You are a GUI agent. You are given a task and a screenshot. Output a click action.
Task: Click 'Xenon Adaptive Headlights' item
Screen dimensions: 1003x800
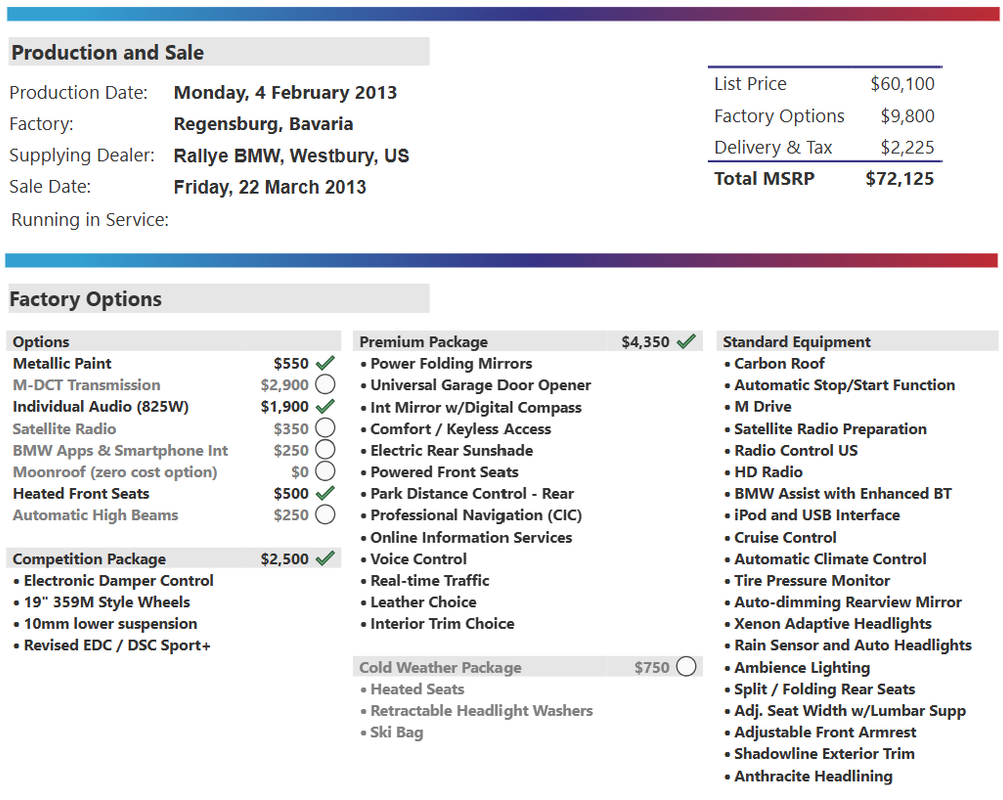click(x=833, y=624)
